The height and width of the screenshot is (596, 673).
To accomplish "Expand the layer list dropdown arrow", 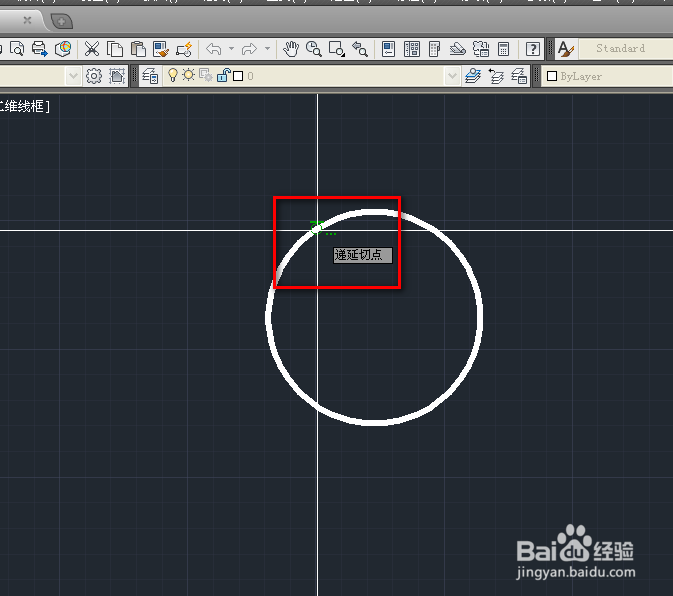I will [452, 76].
